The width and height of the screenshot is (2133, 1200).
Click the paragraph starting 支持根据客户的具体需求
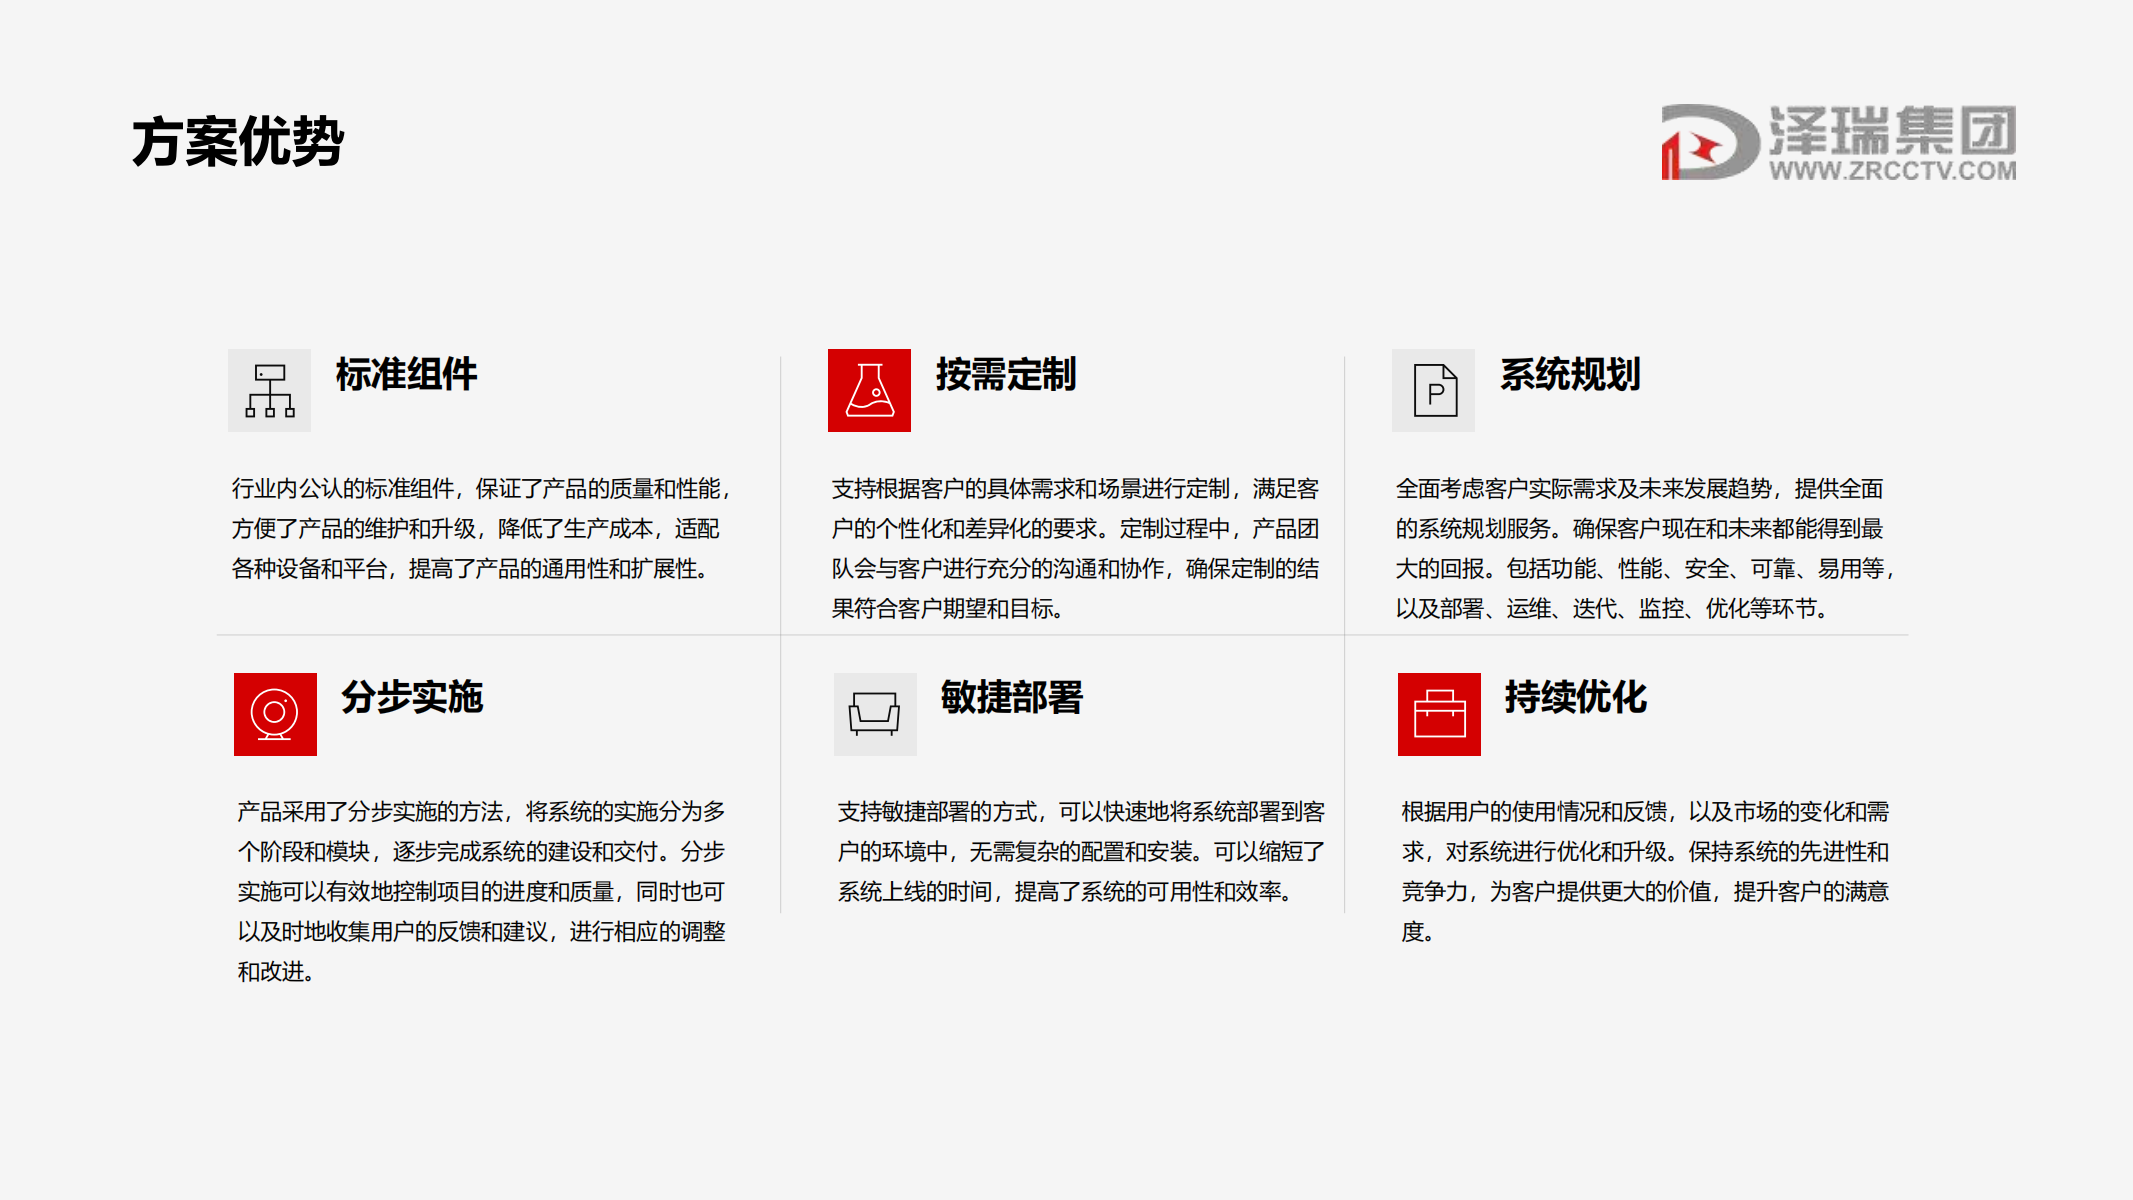[1075, 548]
